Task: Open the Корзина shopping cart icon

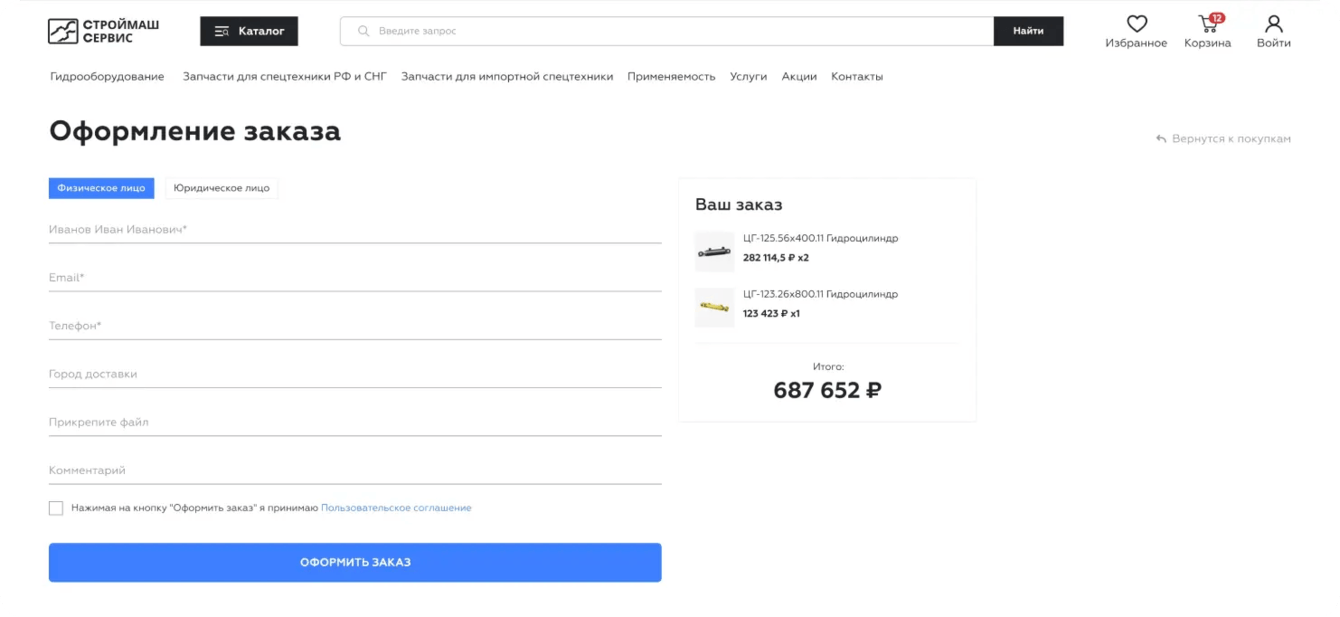Action: 1208,24
